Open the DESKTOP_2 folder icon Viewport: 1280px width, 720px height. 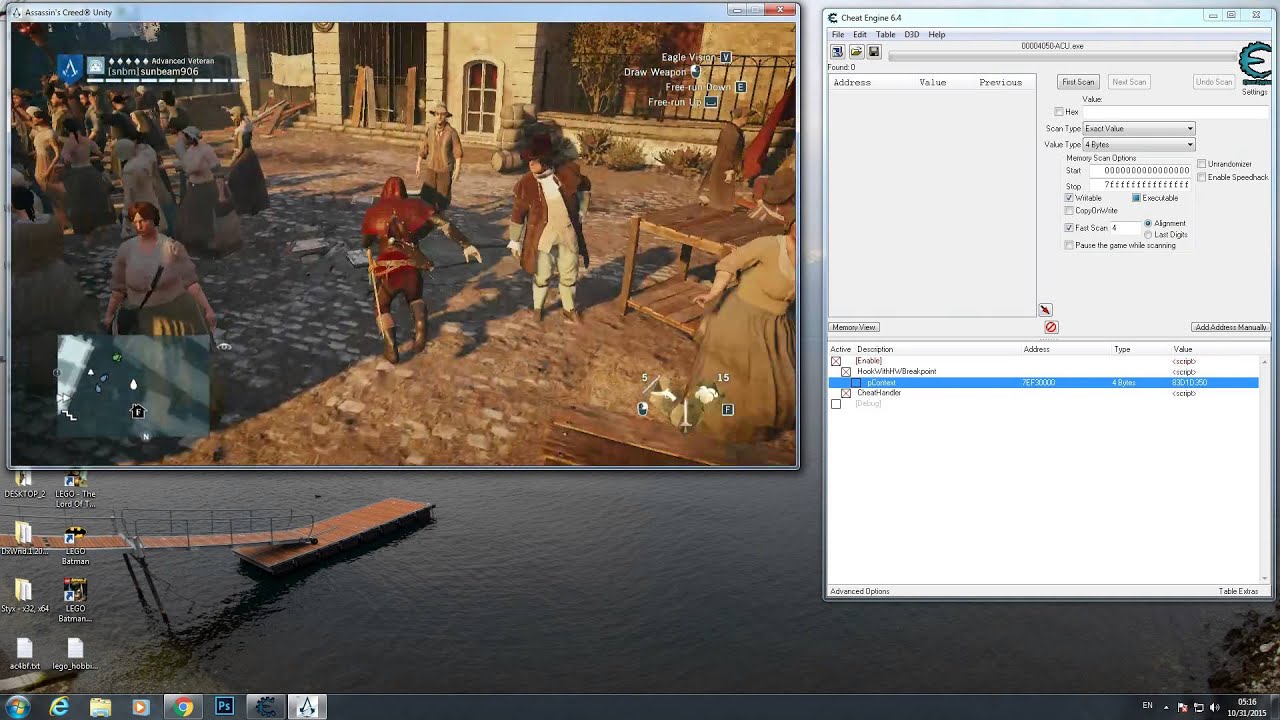click(x=24, y=484)
